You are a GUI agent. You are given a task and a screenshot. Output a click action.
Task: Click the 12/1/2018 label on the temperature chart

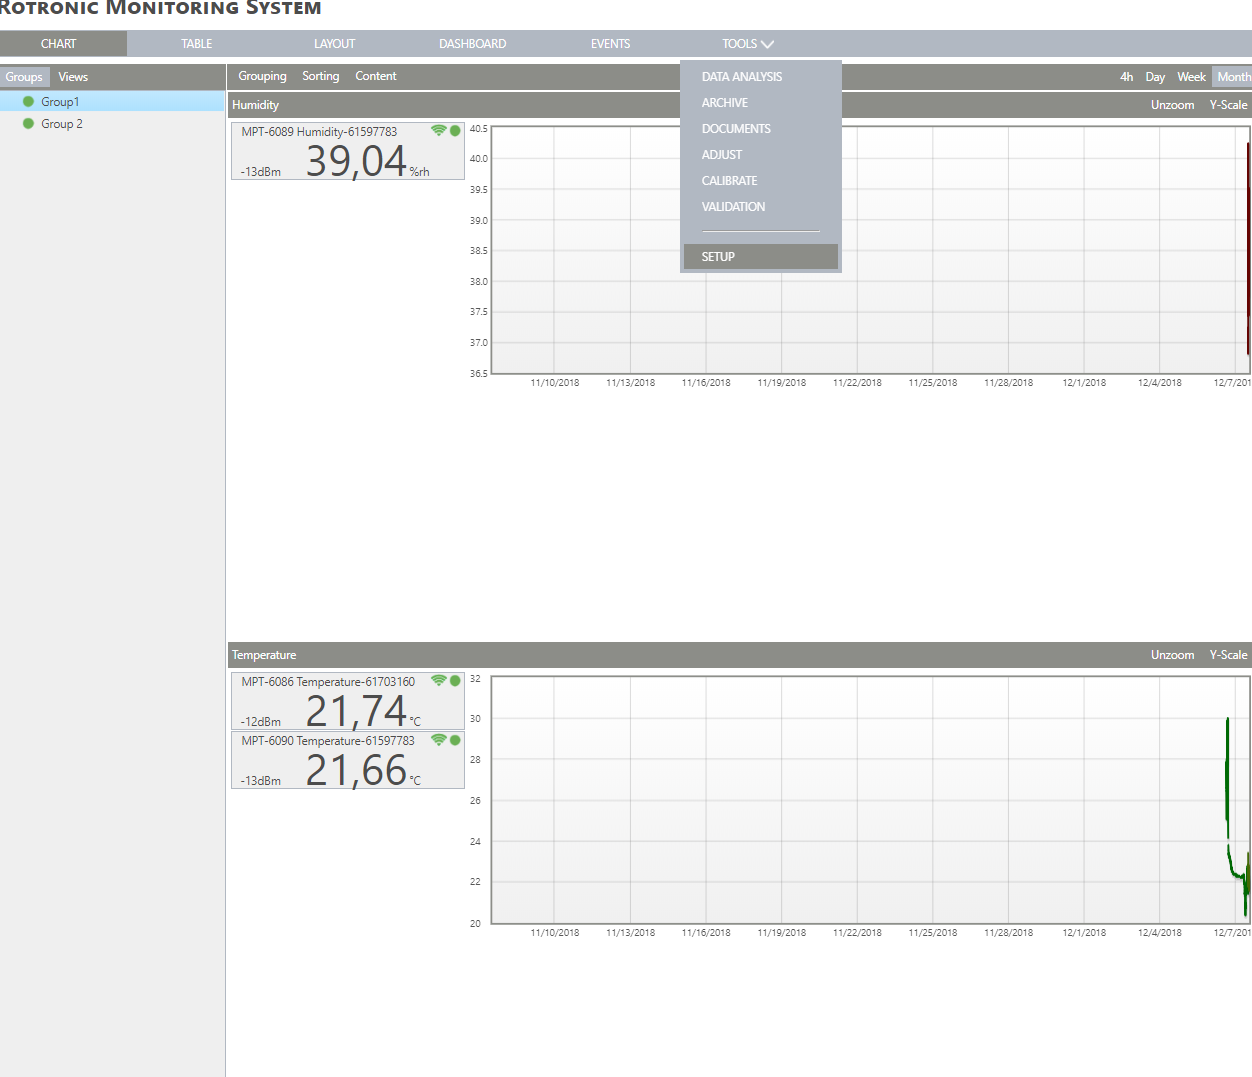[1084, 933]
